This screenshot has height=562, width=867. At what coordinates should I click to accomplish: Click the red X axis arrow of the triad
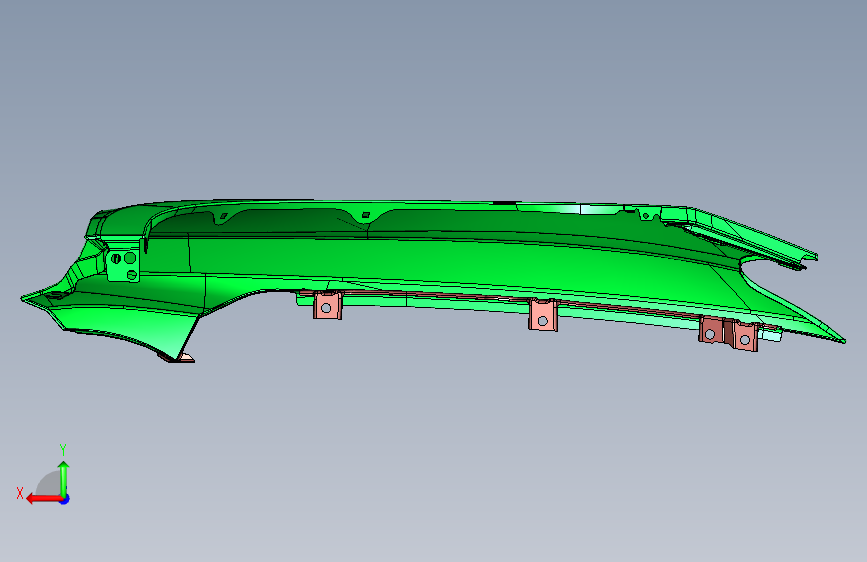[43, 499]
